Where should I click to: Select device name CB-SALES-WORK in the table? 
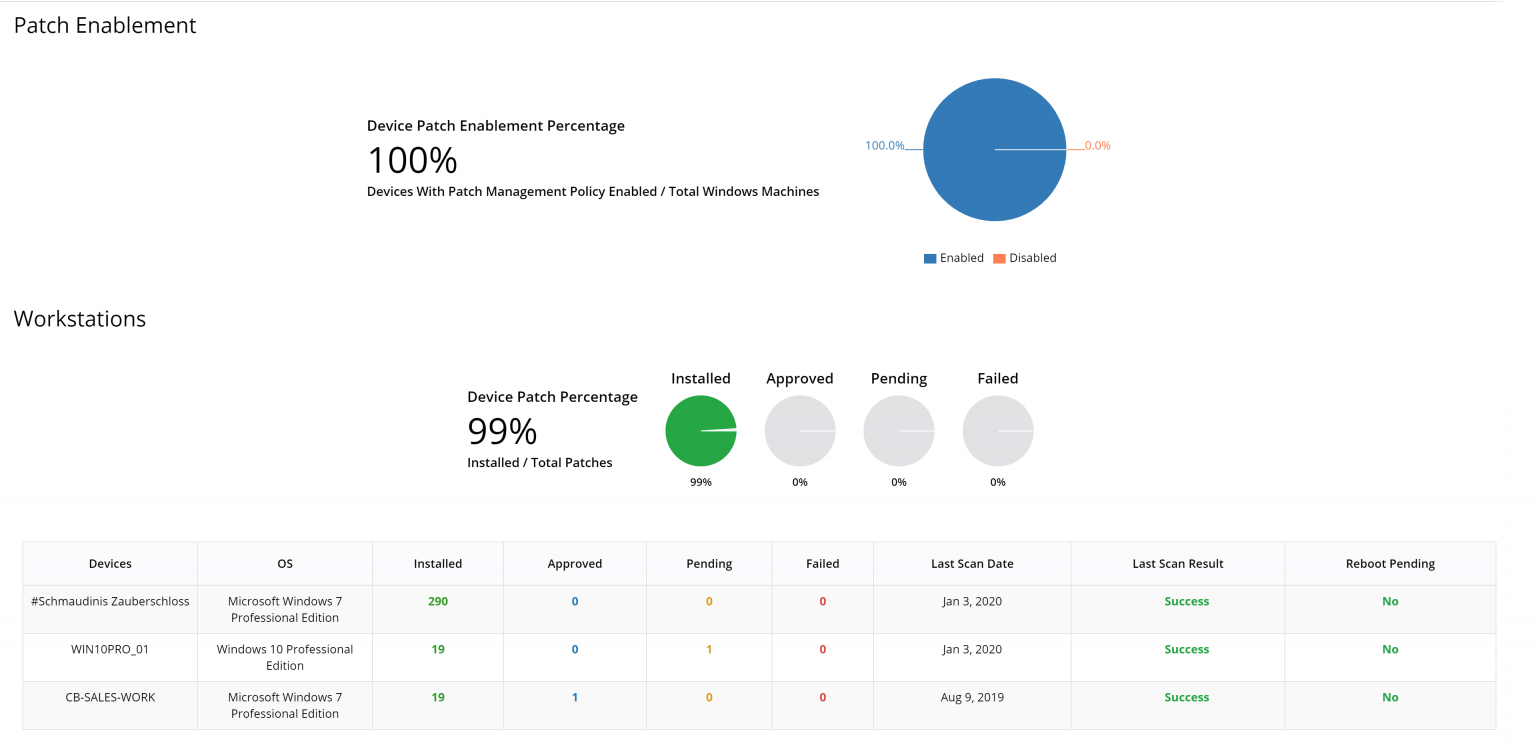click(x=110, y=697)
